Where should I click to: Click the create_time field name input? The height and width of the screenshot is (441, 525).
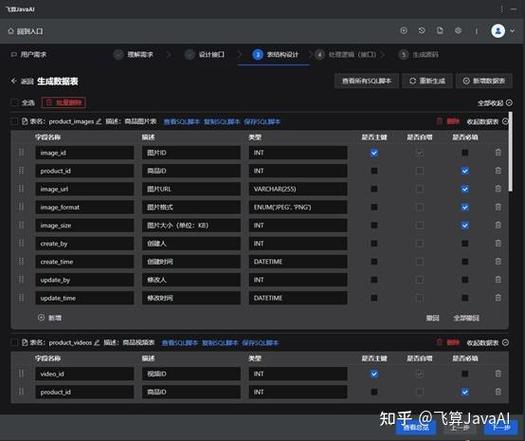(x=84, y=262)
